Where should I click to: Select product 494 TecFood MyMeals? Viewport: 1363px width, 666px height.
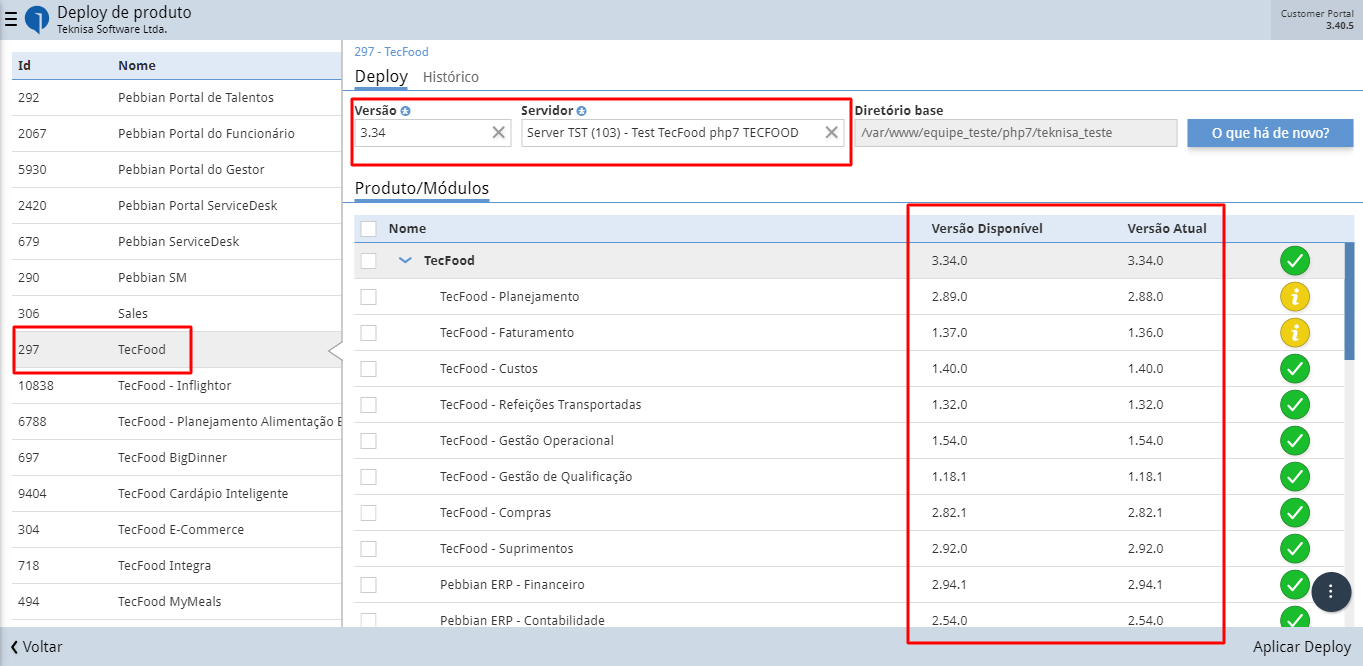[x=177, y=602]
